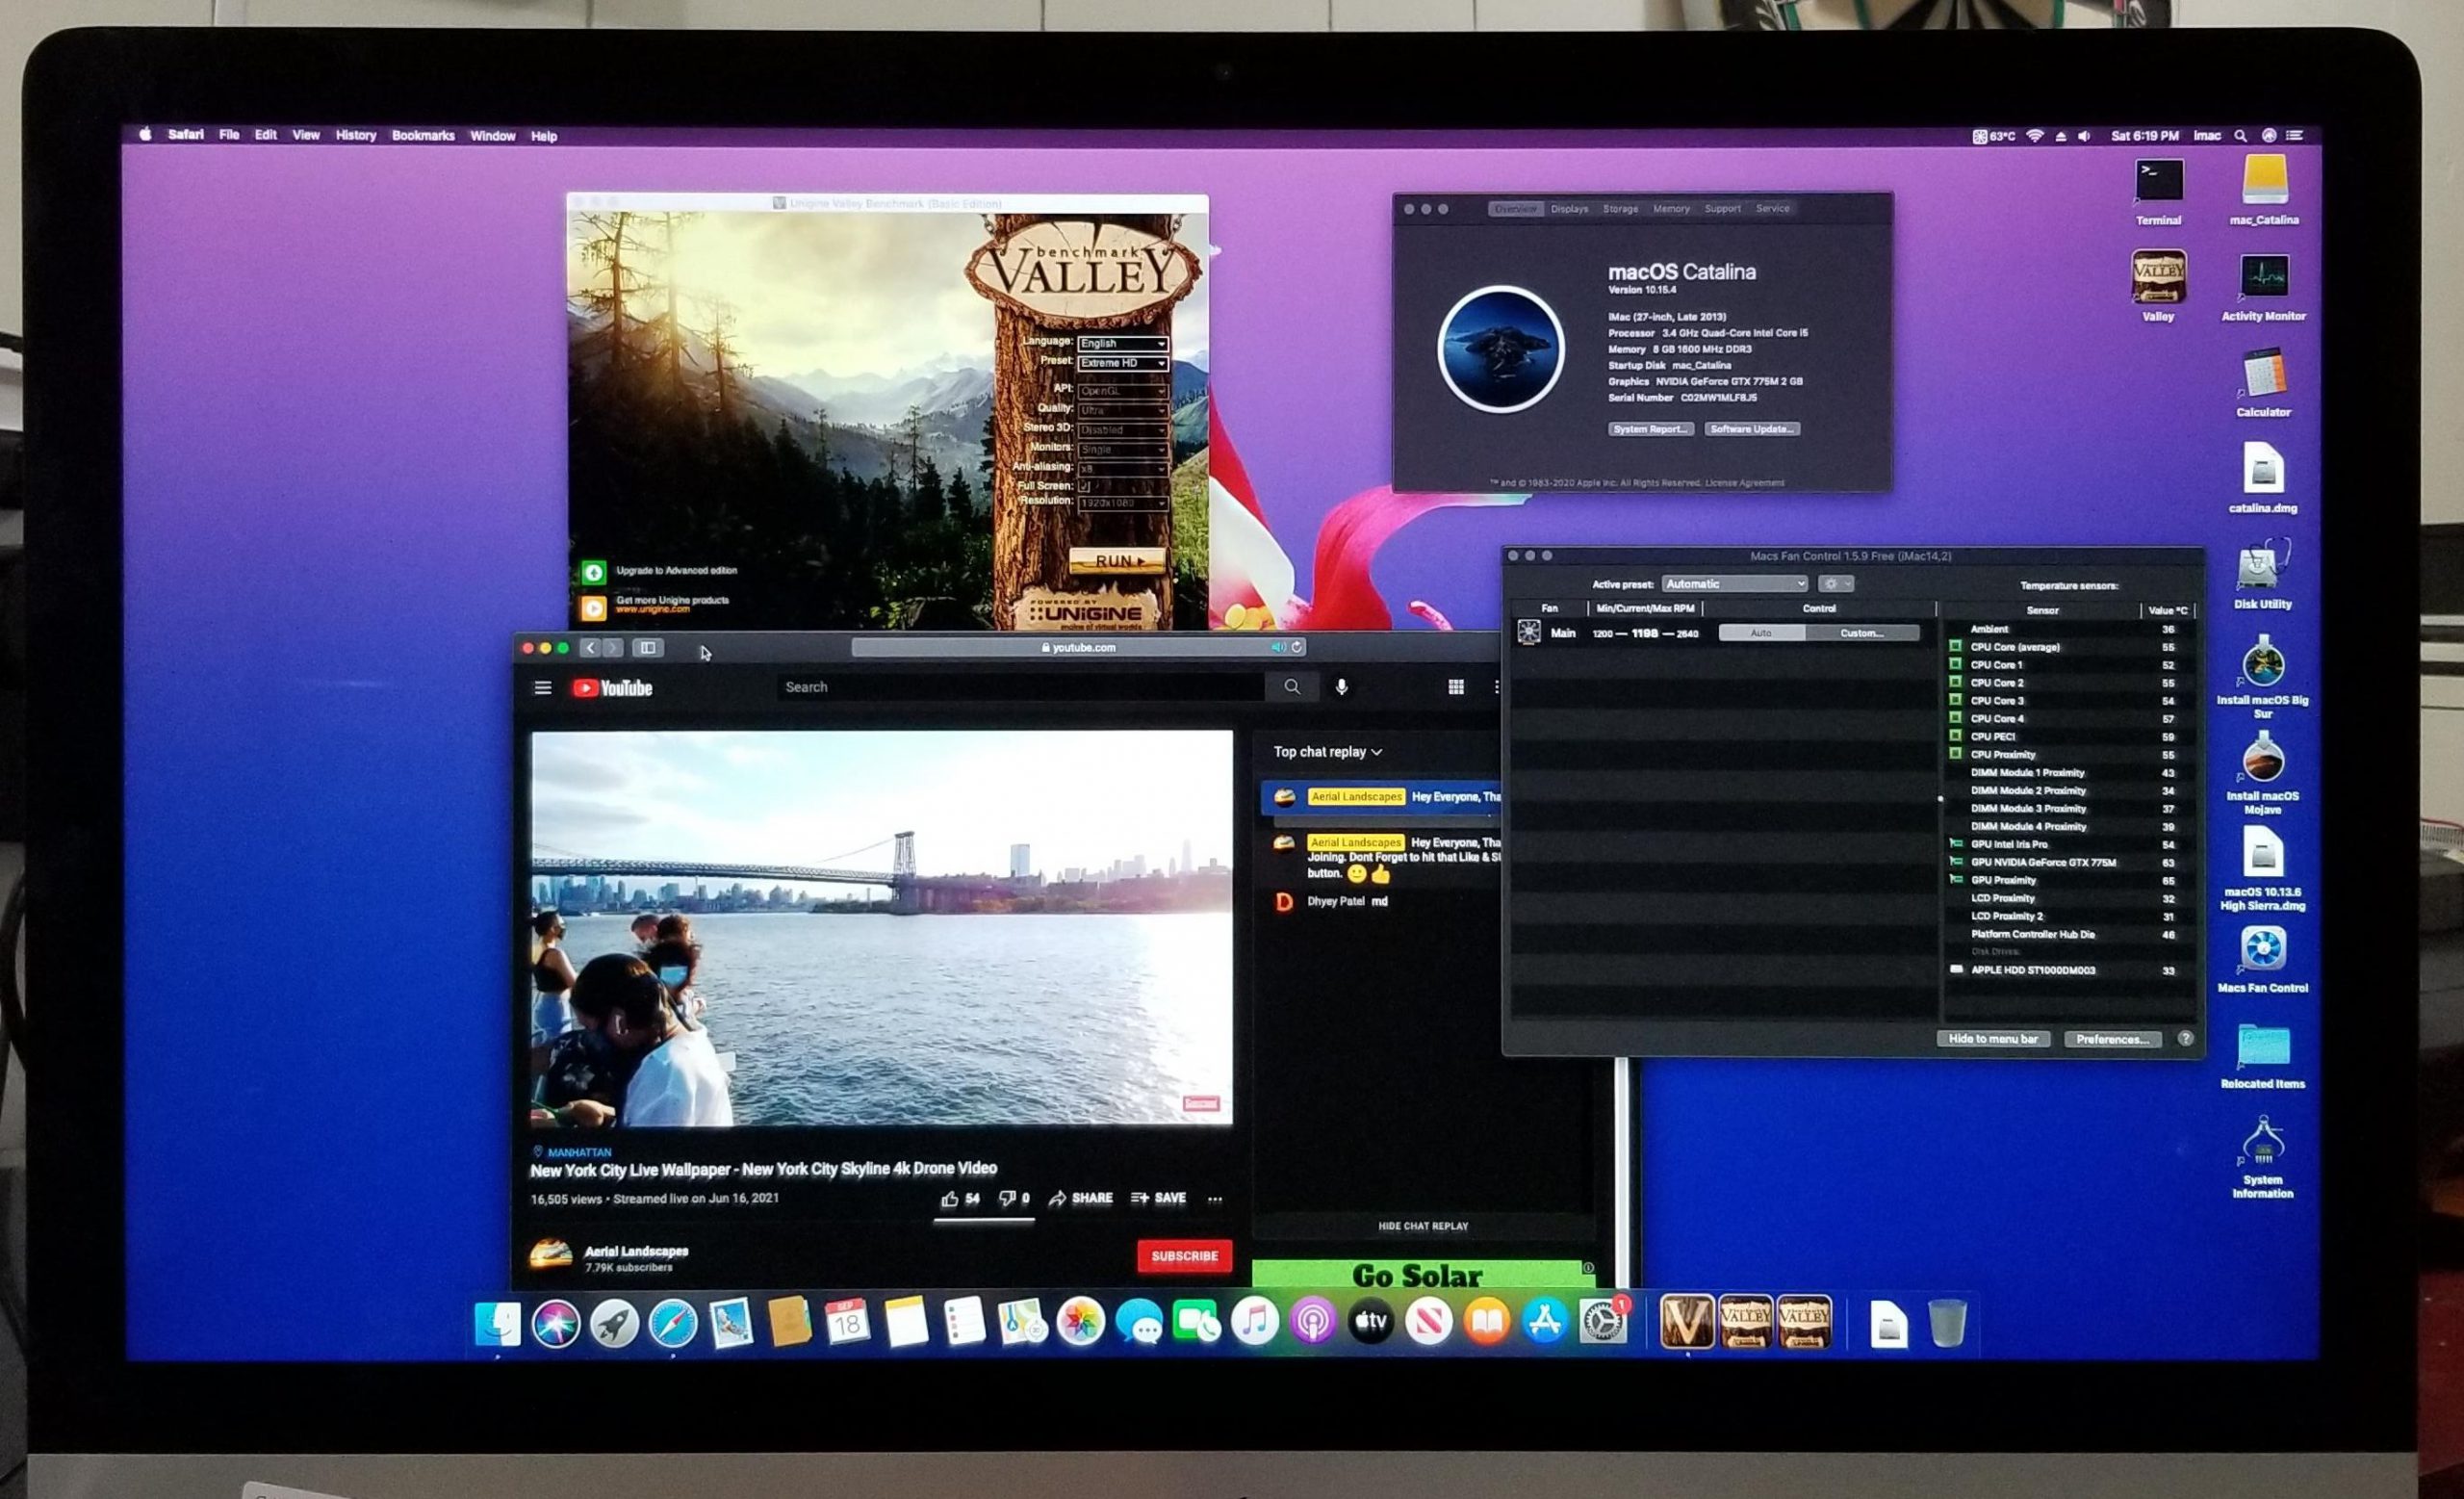Open the API dropdown showing OpenGL

[1122, 390]
